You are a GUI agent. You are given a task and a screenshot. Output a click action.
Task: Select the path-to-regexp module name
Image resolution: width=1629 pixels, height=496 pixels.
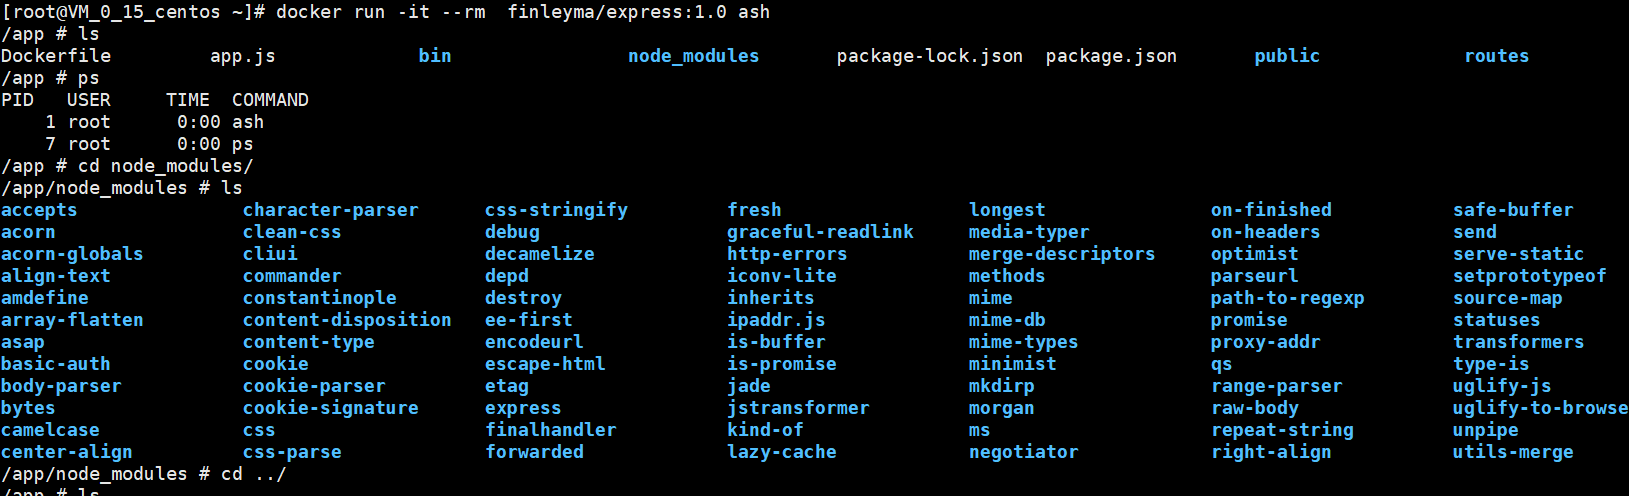(x=1287, y=298)
